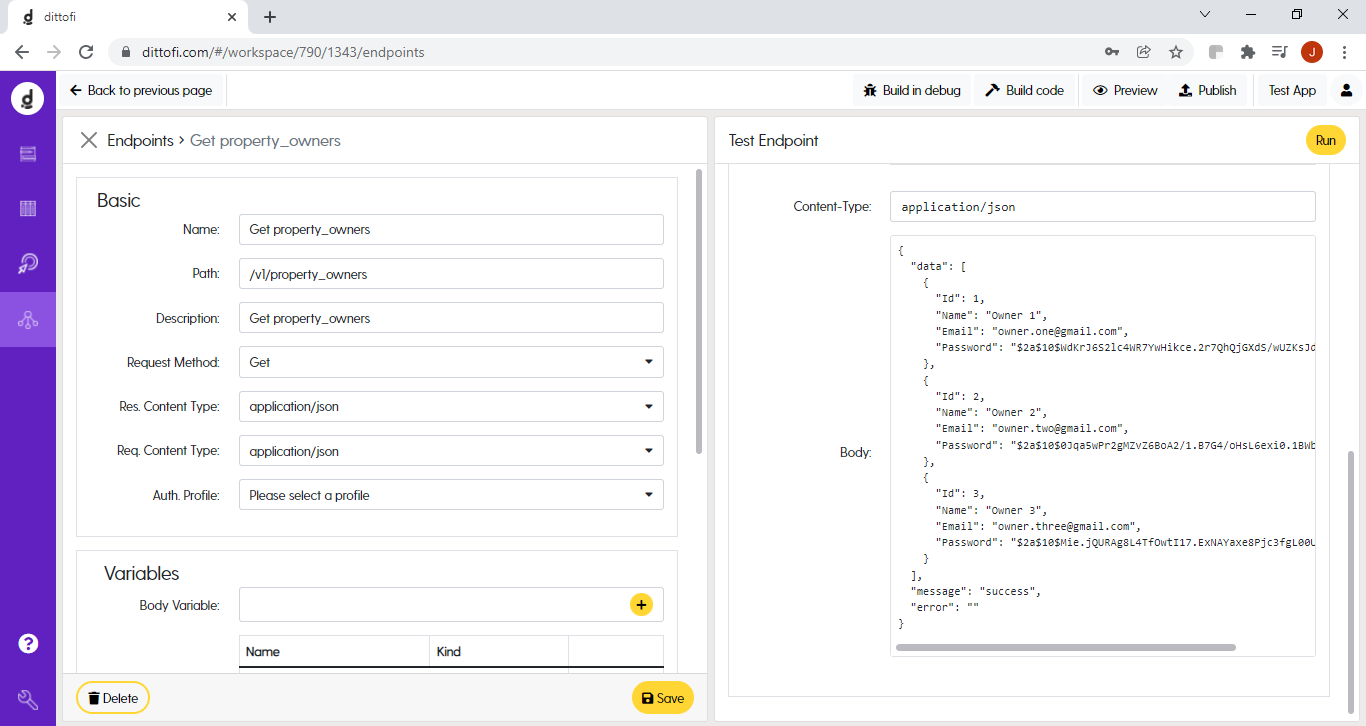Click the extension icon beside puzzle icon
This screenshot has width=1366, height=726.
coord(1216,52)
